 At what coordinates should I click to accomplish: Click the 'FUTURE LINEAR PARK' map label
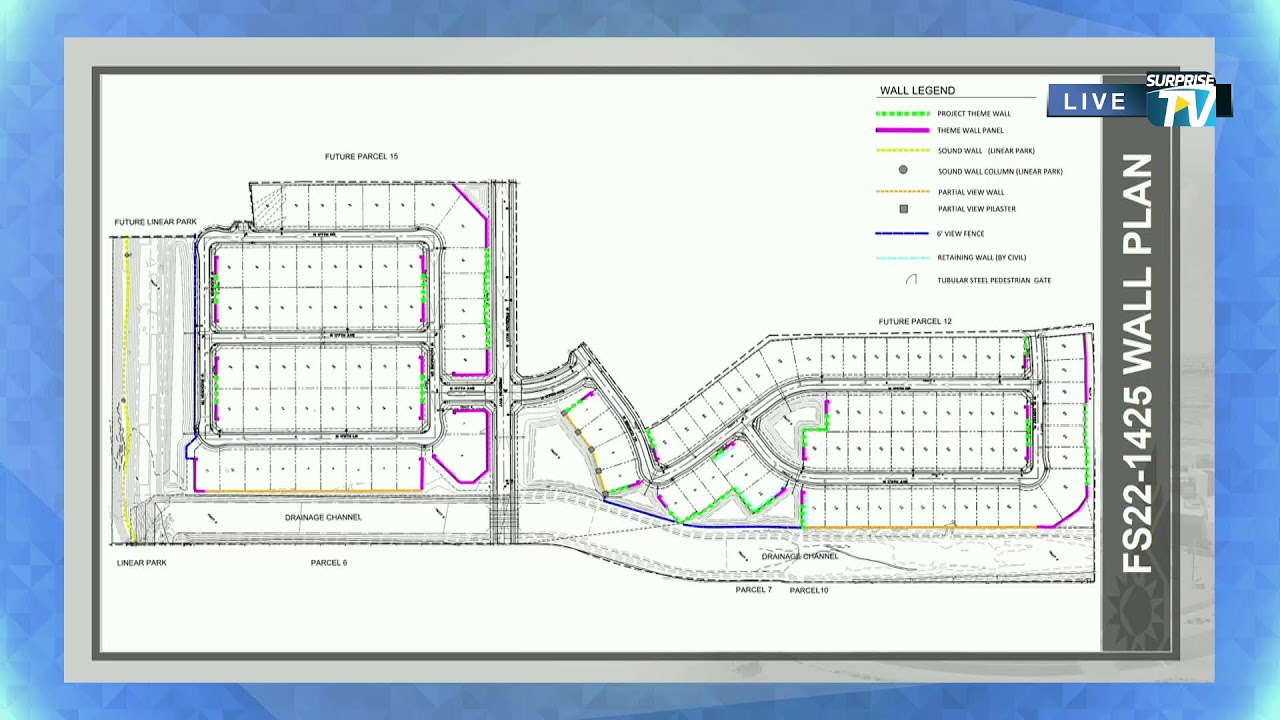tap(155, 222)
